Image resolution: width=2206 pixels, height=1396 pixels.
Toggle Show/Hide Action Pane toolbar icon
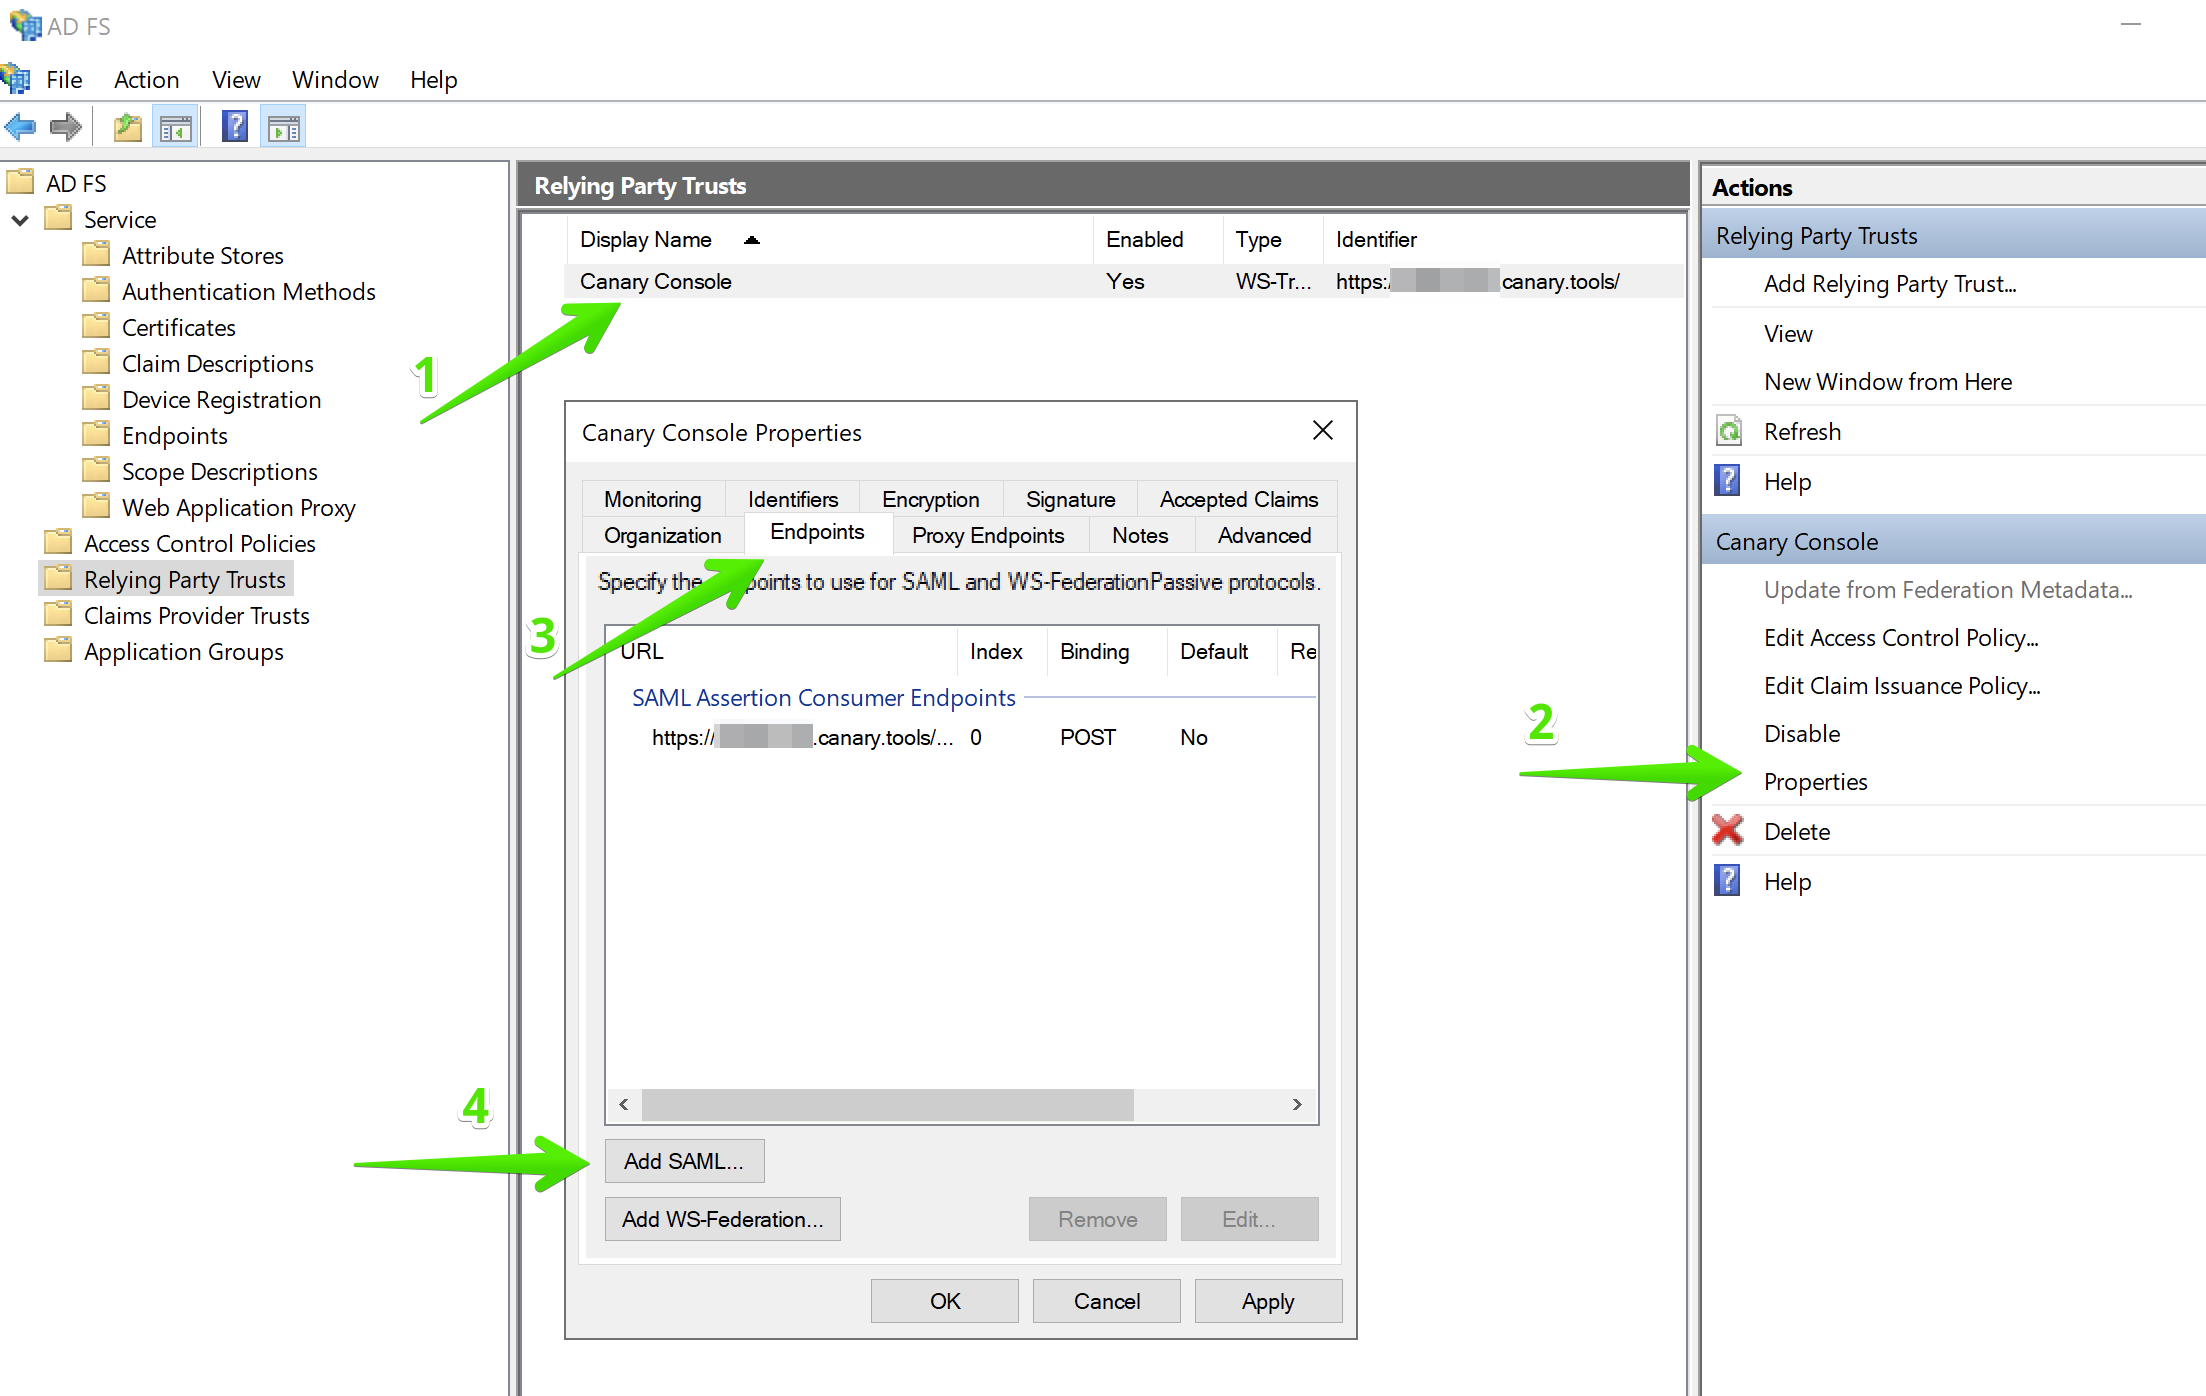[284, 127]
